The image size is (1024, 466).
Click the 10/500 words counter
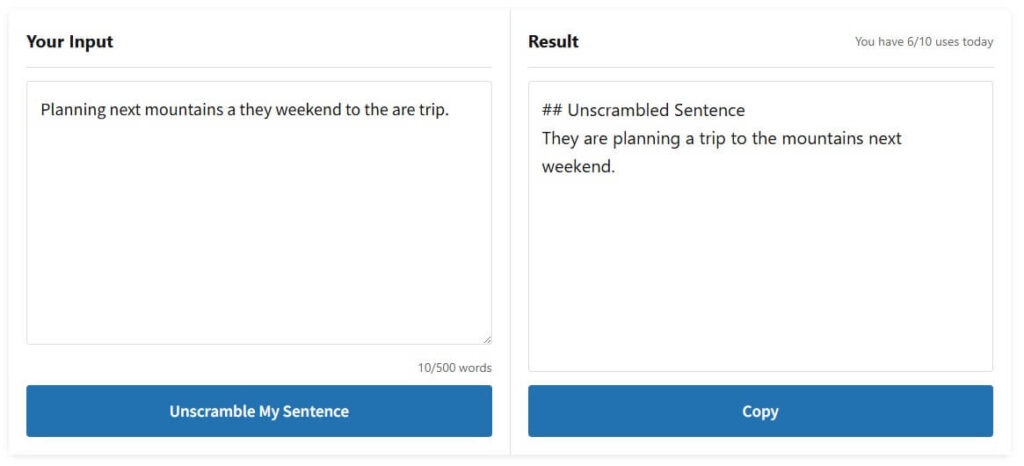point(455,368)
